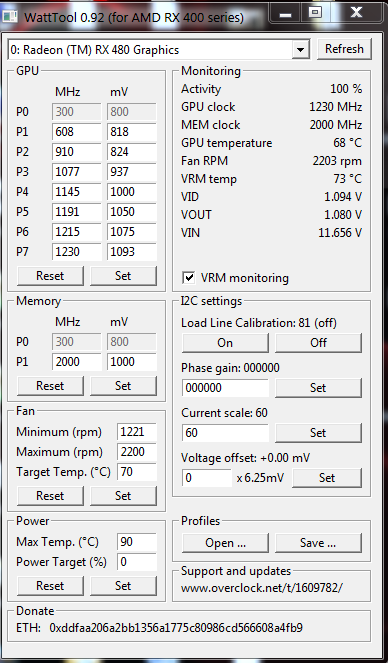Viewport: 388px width, 663px height.
Task: Click Set next to Phase gain field
Action: point(318,388)
